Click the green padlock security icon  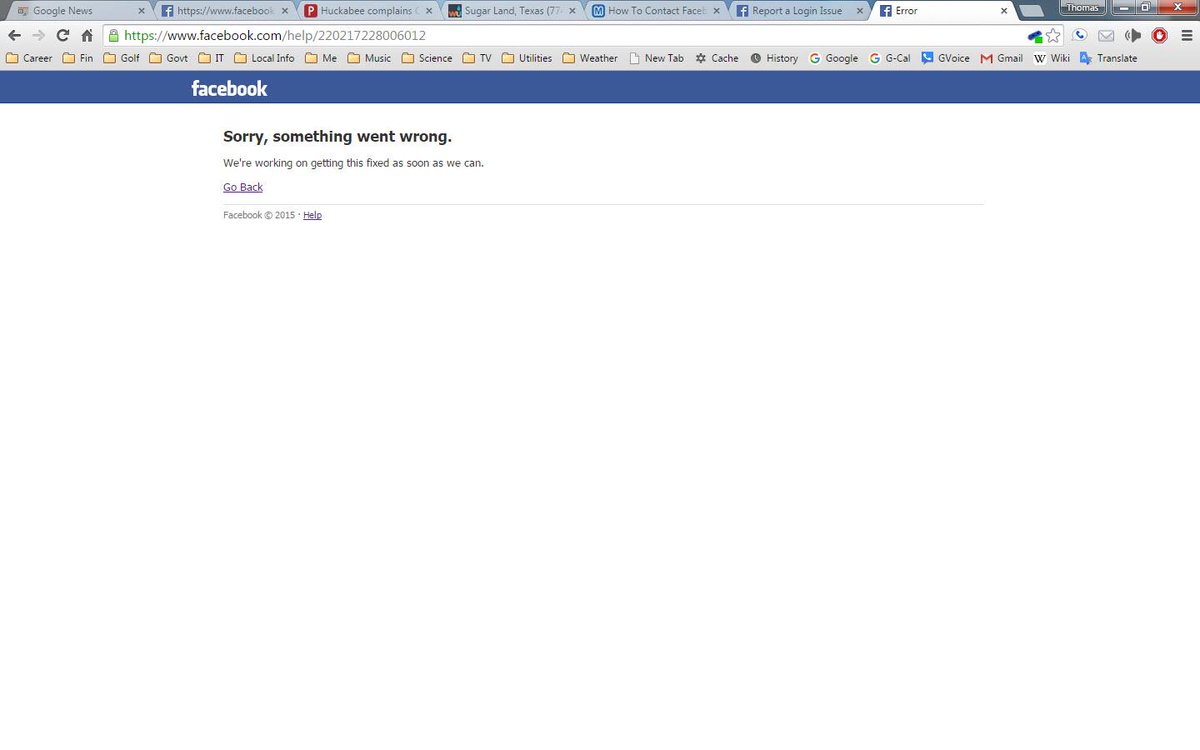tap(113, 35)
